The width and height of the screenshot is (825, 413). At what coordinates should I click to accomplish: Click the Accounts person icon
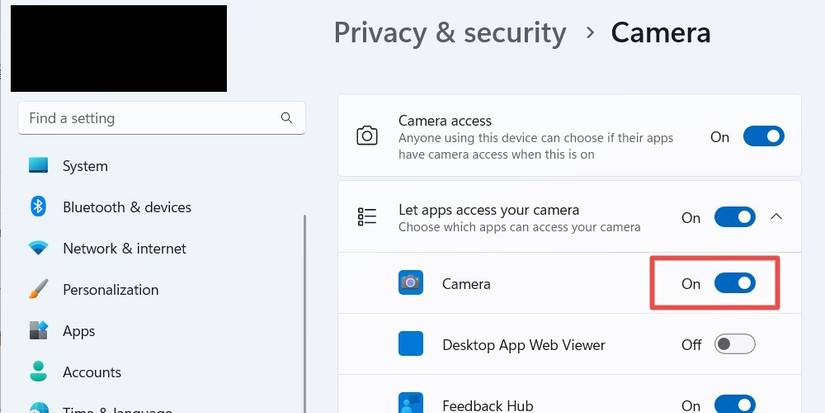pyautogui.click(x=39, y=372)
